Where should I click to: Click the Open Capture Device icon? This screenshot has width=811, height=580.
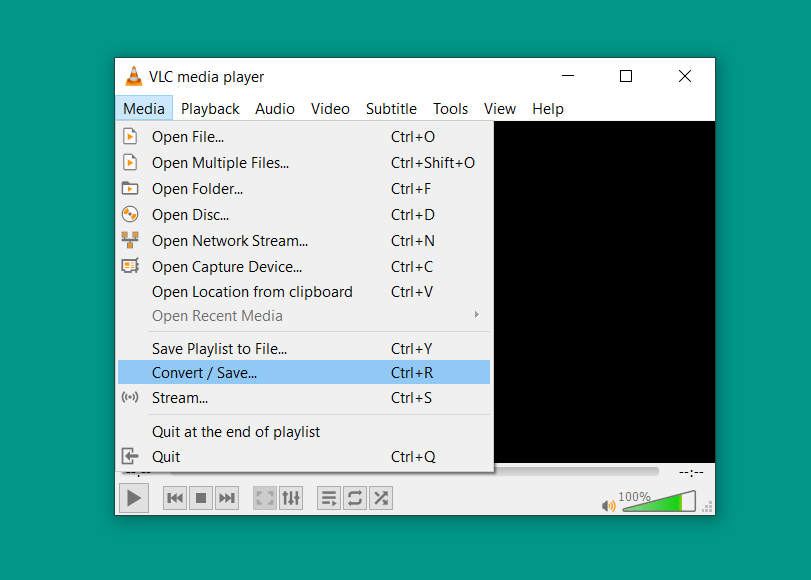[x=130, y=266]
